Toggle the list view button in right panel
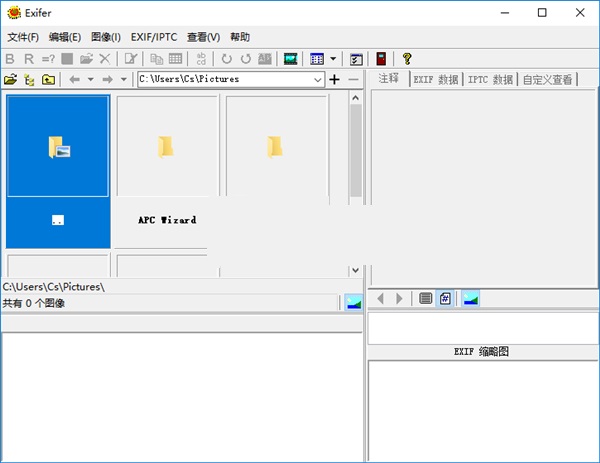Viewport: 600px width, 463px height. [426, 298]
